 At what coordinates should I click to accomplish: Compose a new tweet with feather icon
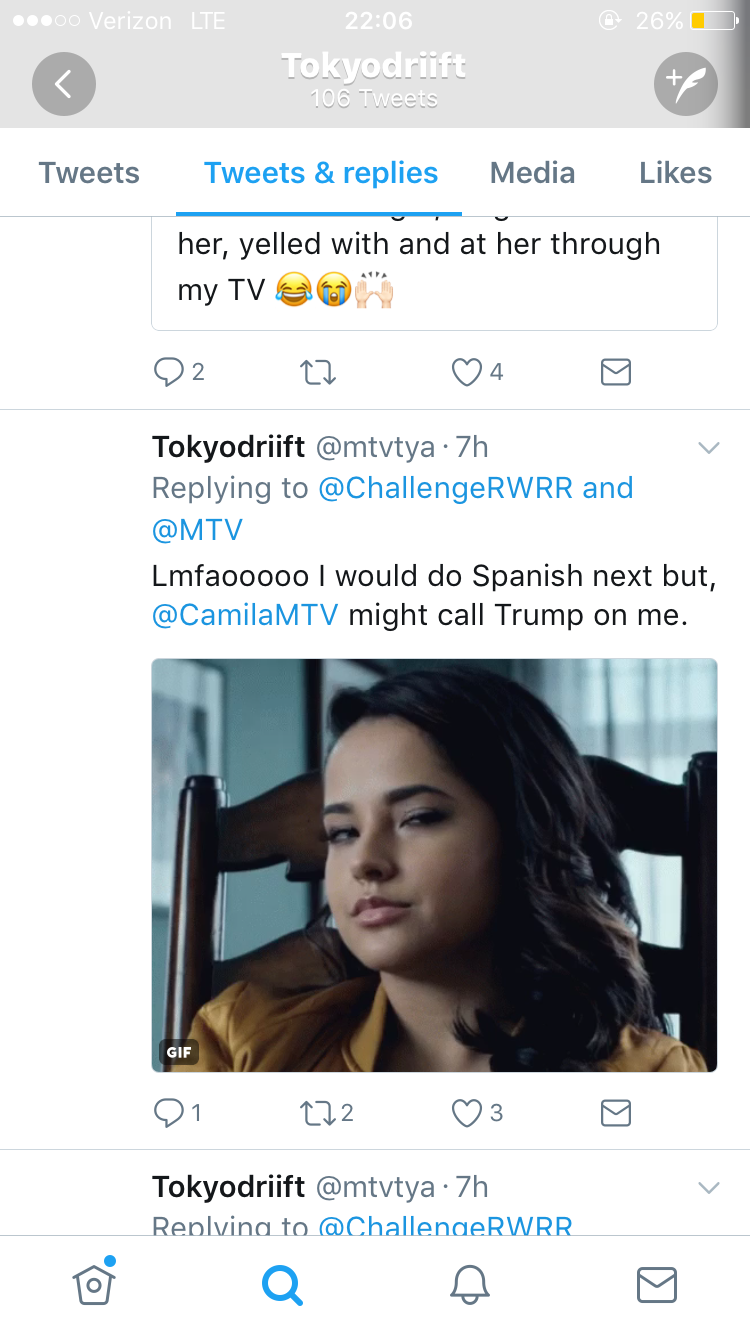[686, 84]
